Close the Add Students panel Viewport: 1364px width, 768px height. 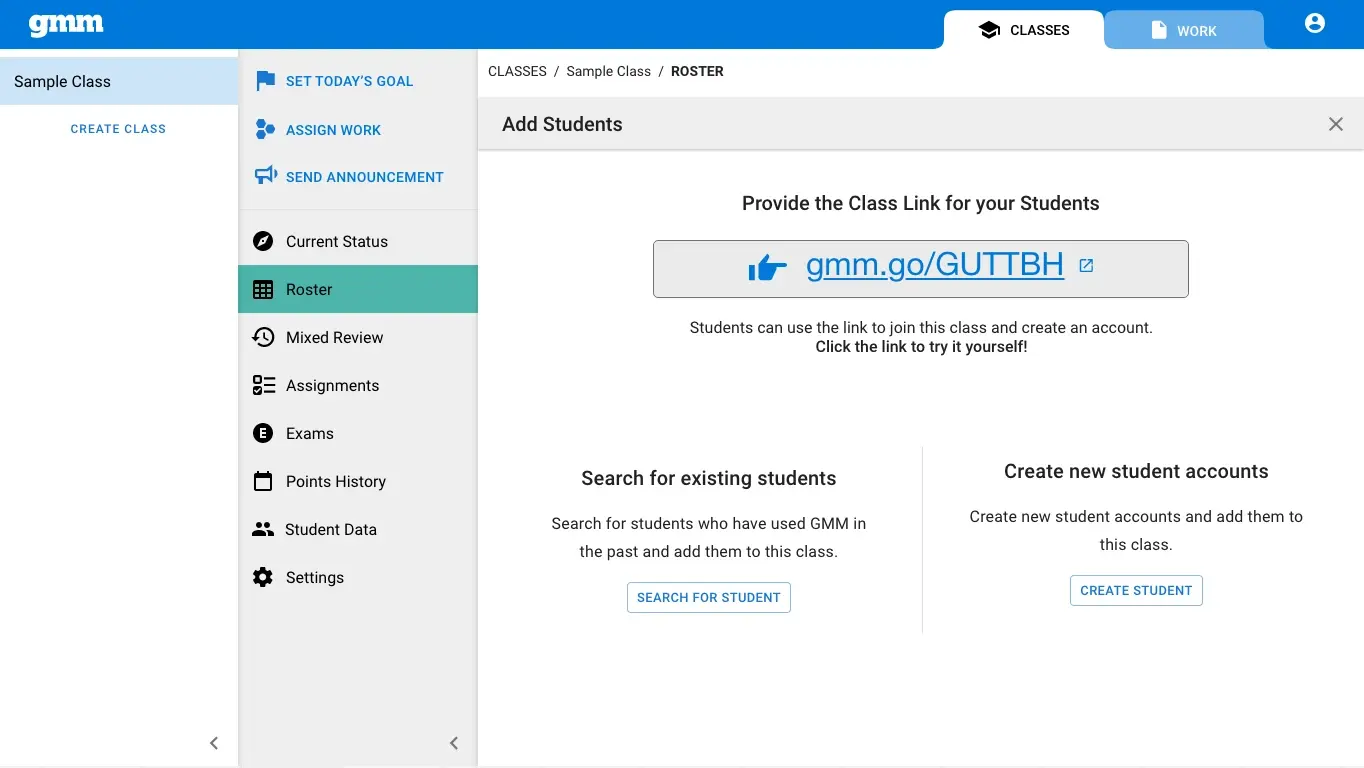[1336, 124]
